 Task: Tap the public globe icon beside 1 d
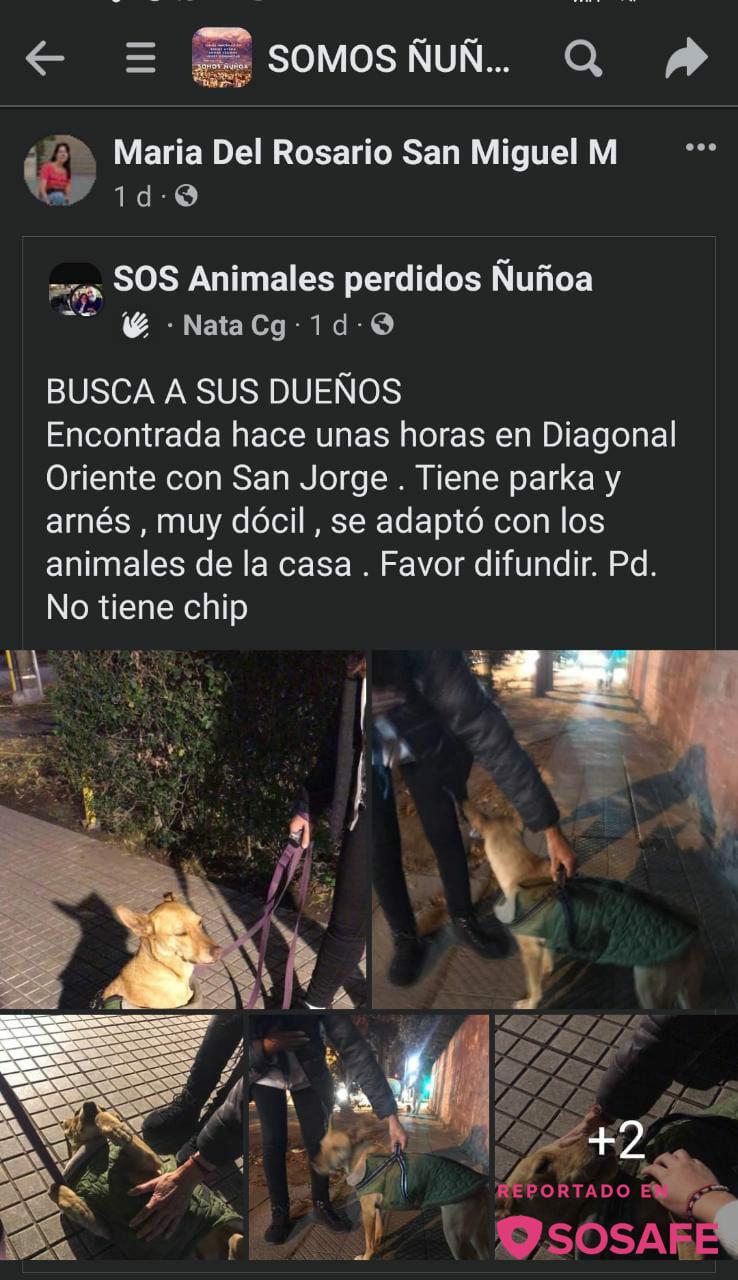coord(186,196)
